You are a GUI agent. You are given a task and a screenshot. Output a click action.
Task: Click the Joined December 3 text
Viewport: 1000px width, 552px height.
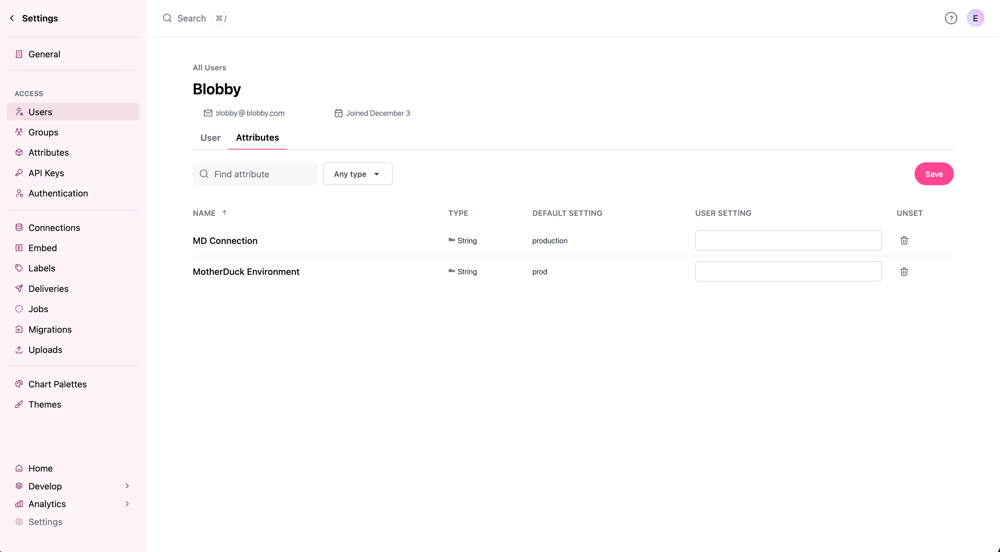pyautogui.click(x=378, y=113)
